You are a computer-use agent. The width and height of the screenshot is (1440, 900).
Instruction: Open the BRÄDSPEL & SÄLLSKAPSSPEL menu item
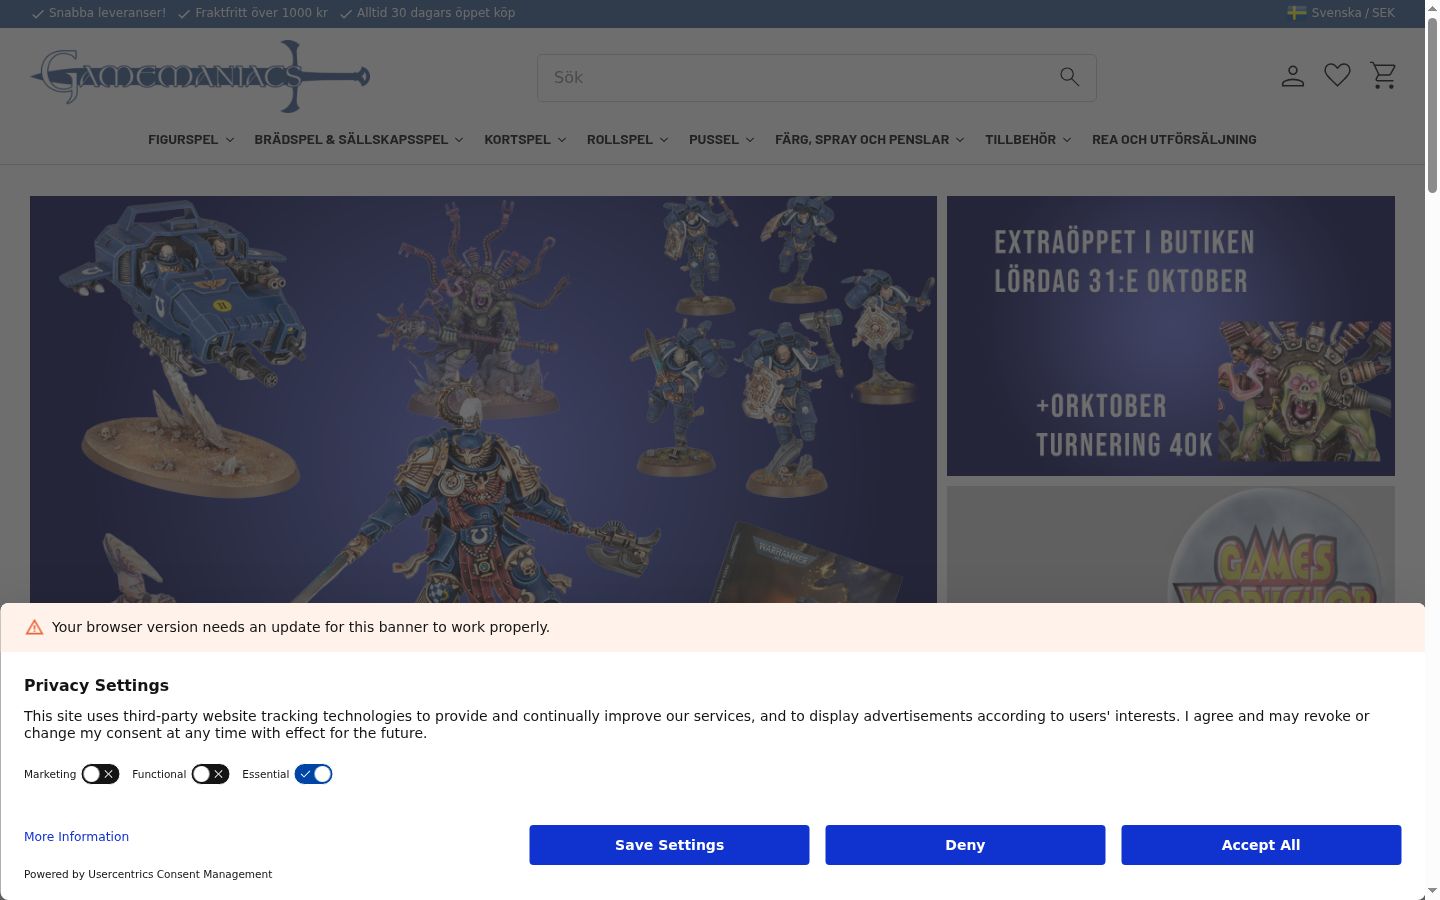coord(351,140)
